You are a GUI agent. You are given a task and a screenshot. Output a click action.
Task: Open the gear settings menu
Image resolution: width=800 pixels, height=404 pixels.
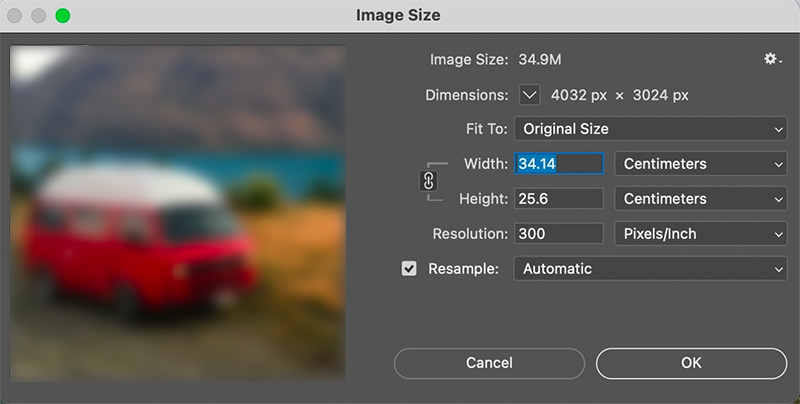pos(772,60)
